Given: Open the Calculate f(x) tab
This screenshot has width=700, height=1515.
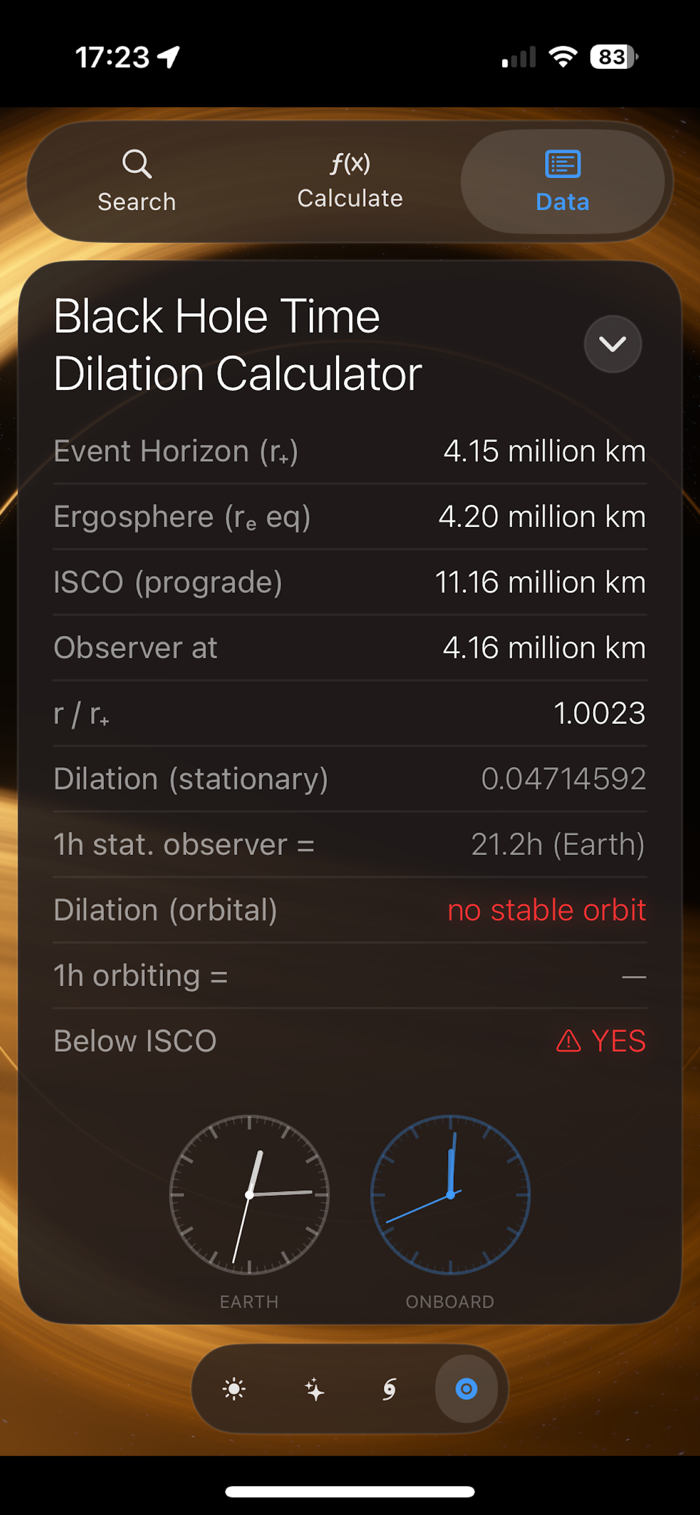Looking at the screenshot, I should click(x=350, y=181).
